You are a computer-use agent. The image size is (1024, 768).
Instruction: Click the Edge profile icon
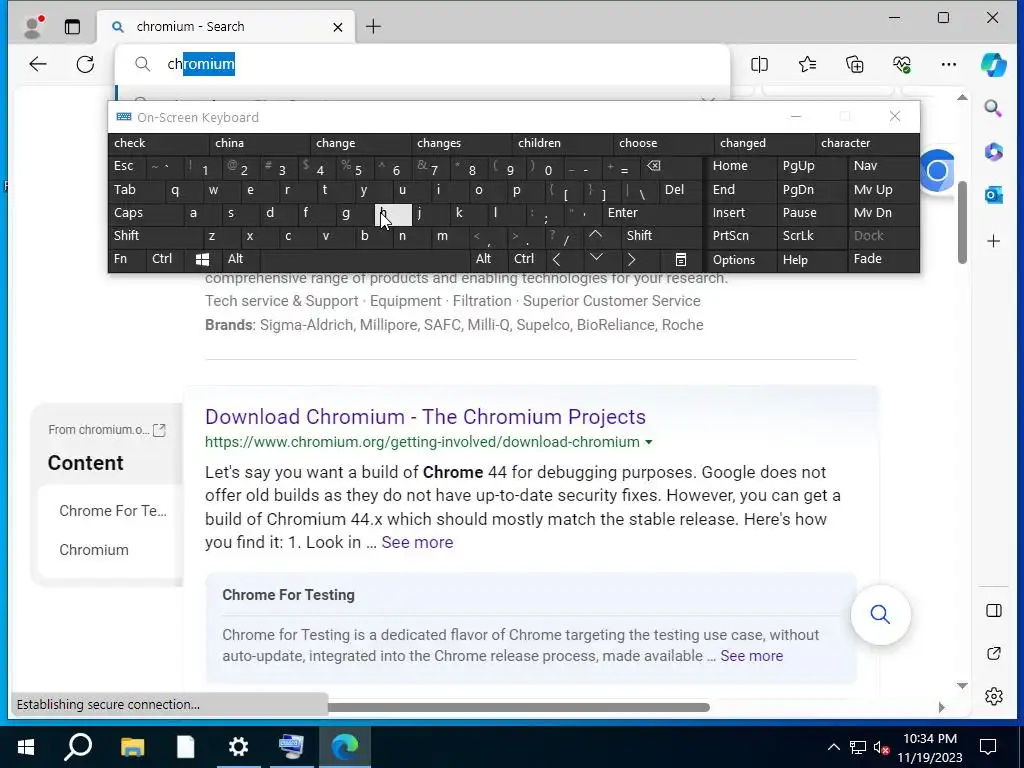[33, 26]
